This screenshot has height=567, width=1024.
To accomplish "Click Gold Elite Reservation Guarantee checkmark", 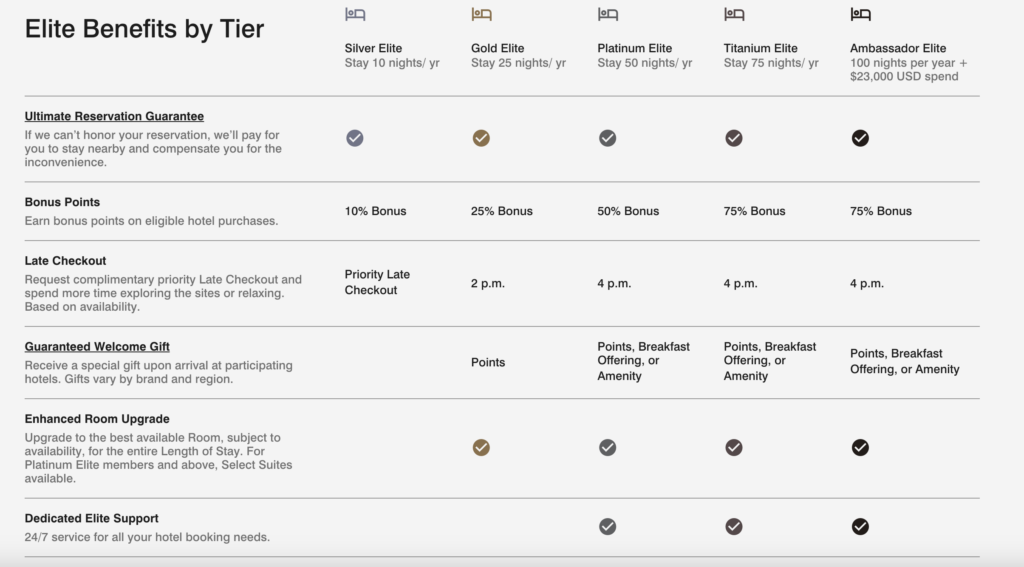I will coord(481,138).
